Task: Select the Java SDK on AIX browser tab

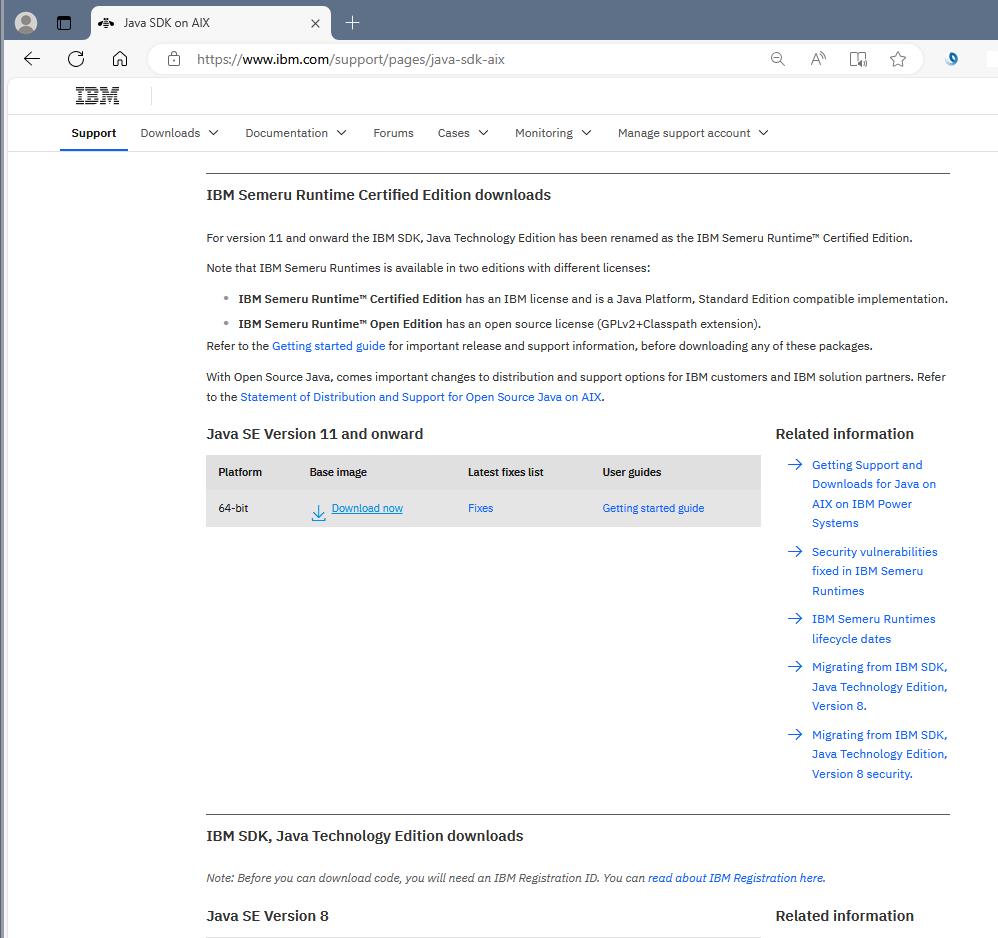Action: coord(210,24)
